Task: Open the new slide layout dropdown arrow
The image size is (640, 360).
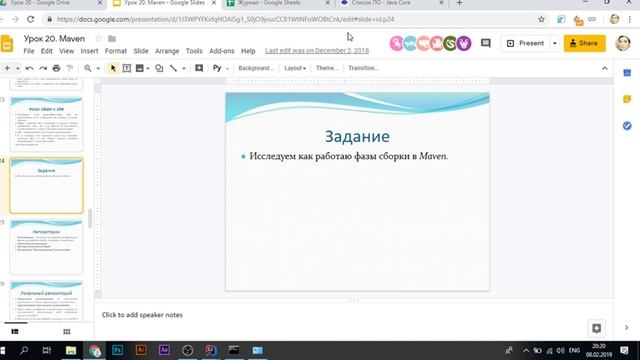Action: point(18,69)
